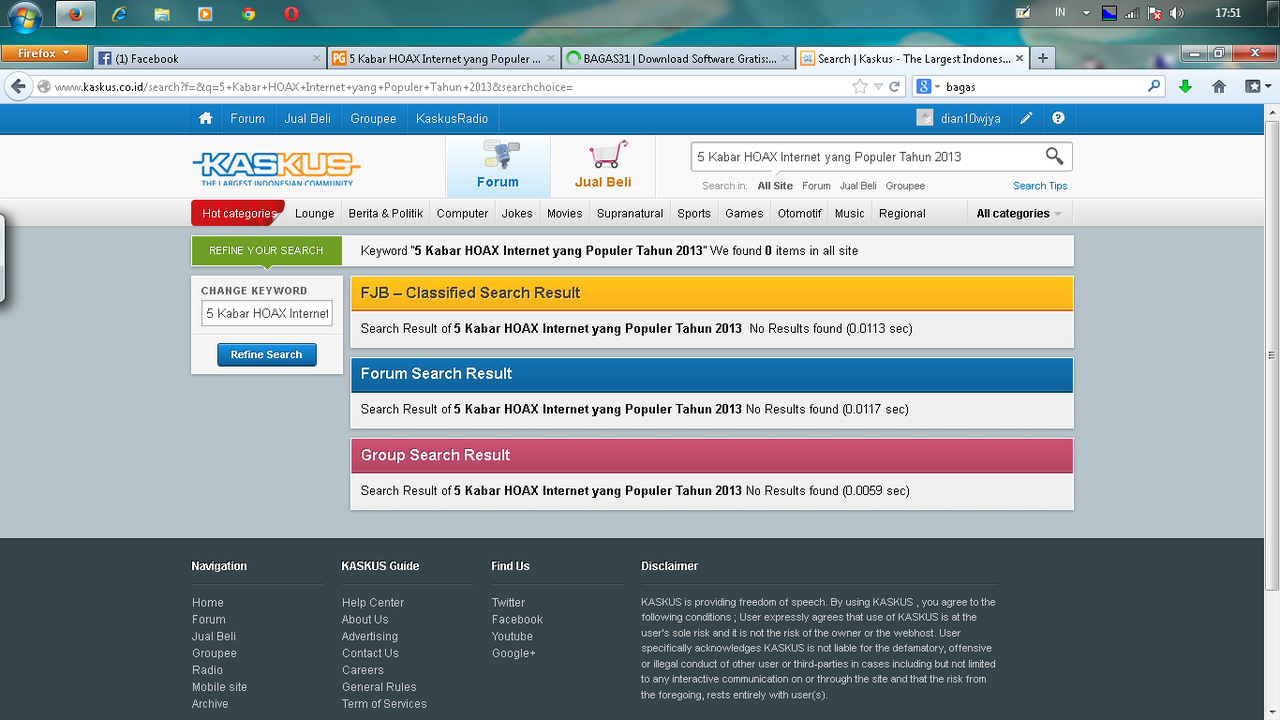The width and height of the screenshot is (1280, 720).
Task: Launch Chrome from the taskbar
Action: (249, 14)
